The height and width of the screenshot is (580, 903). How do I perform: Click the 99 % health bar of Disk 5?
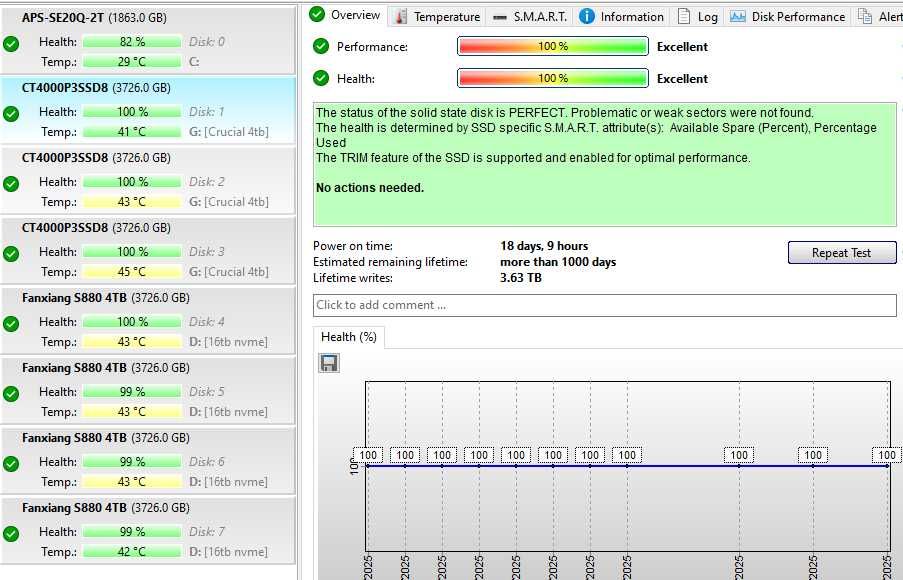[x=132, y=392]
